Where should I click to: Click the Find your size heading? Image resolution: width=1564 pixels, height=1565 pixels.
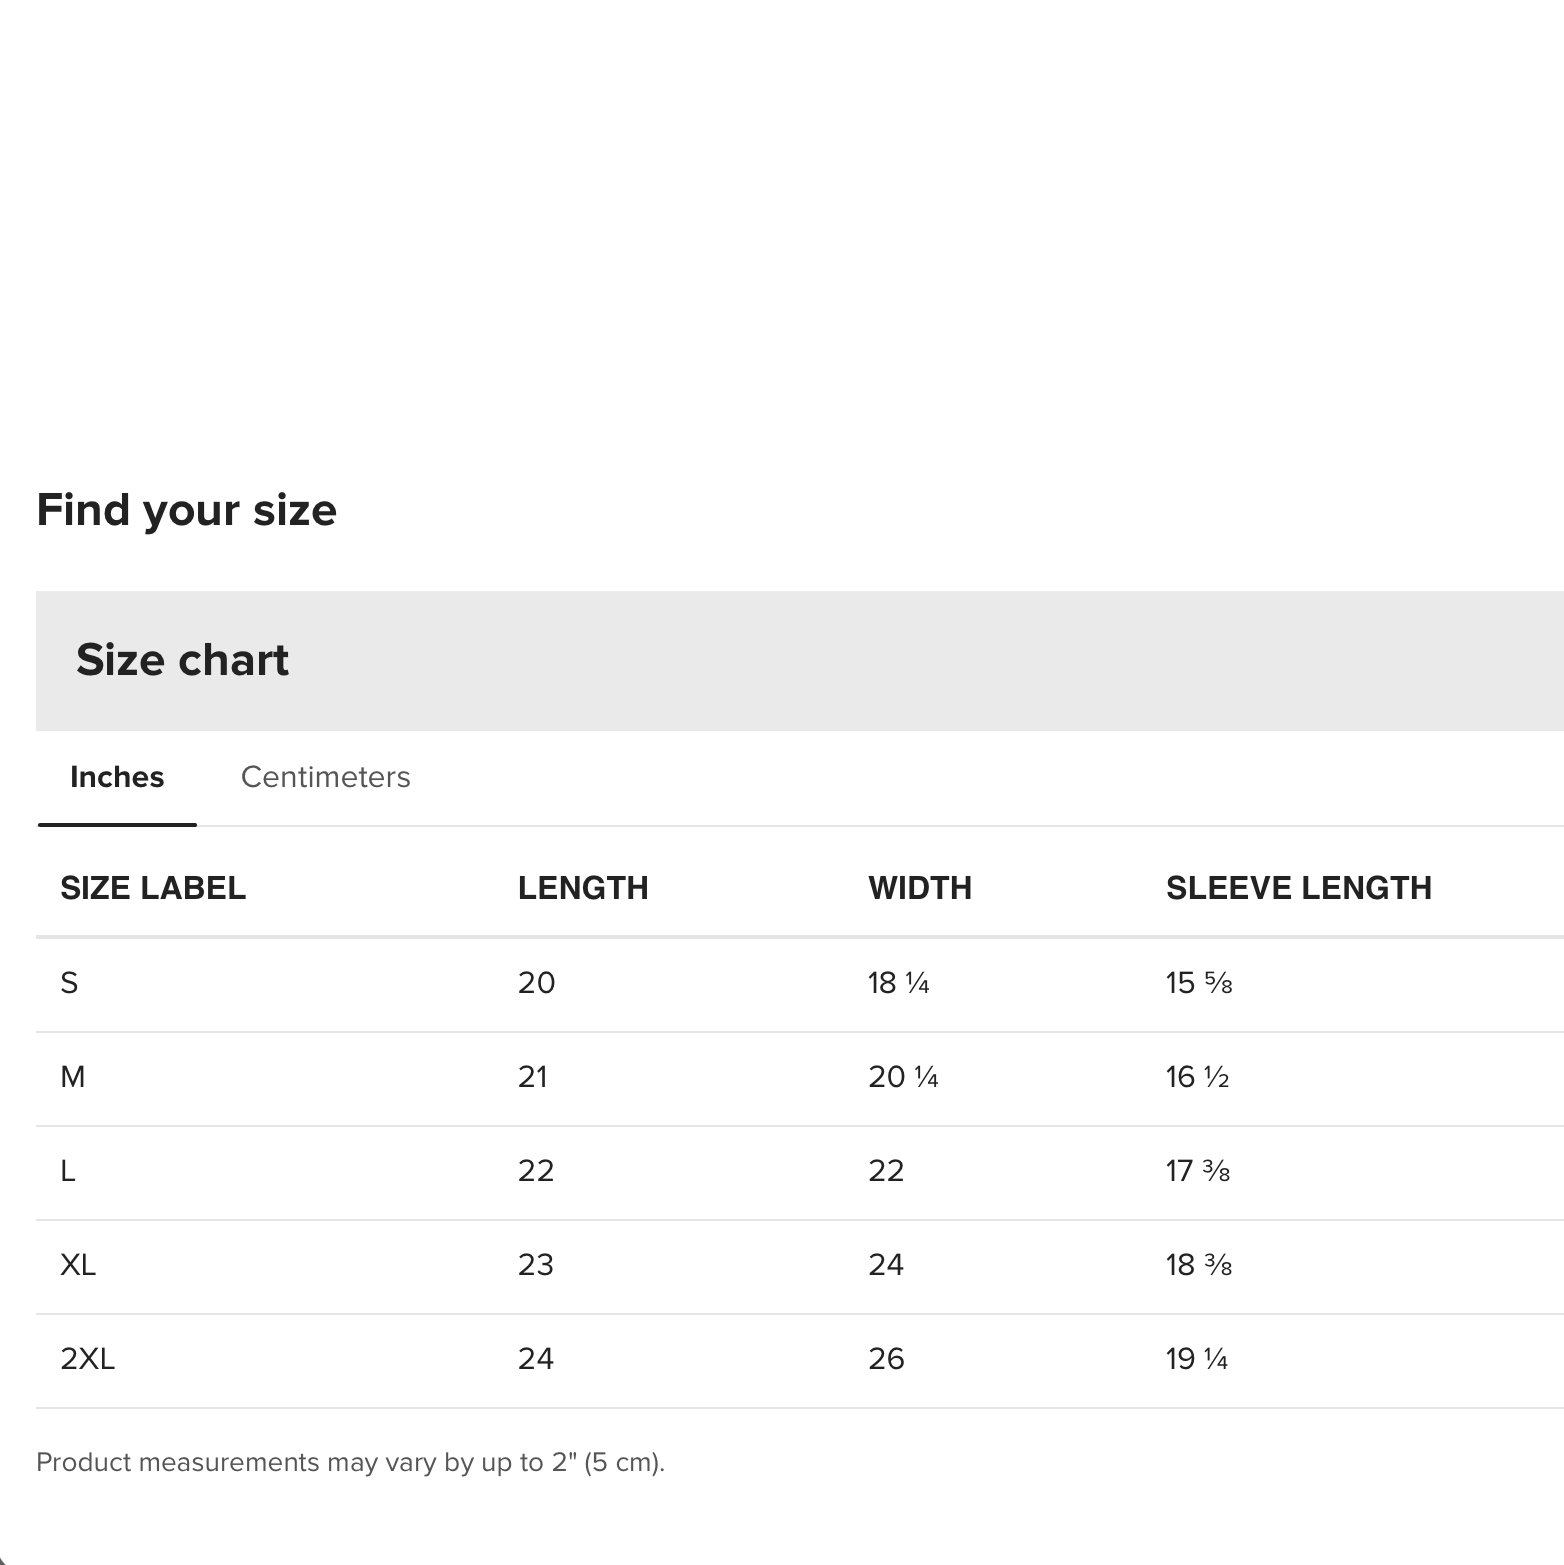point(186,510)
